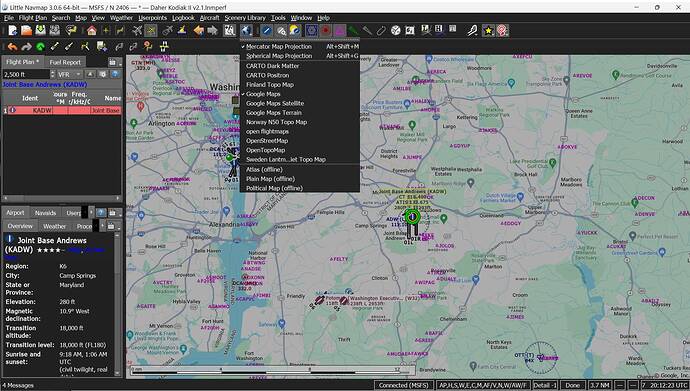Click the orange undo arrow icon

click(x=12, y=46)
